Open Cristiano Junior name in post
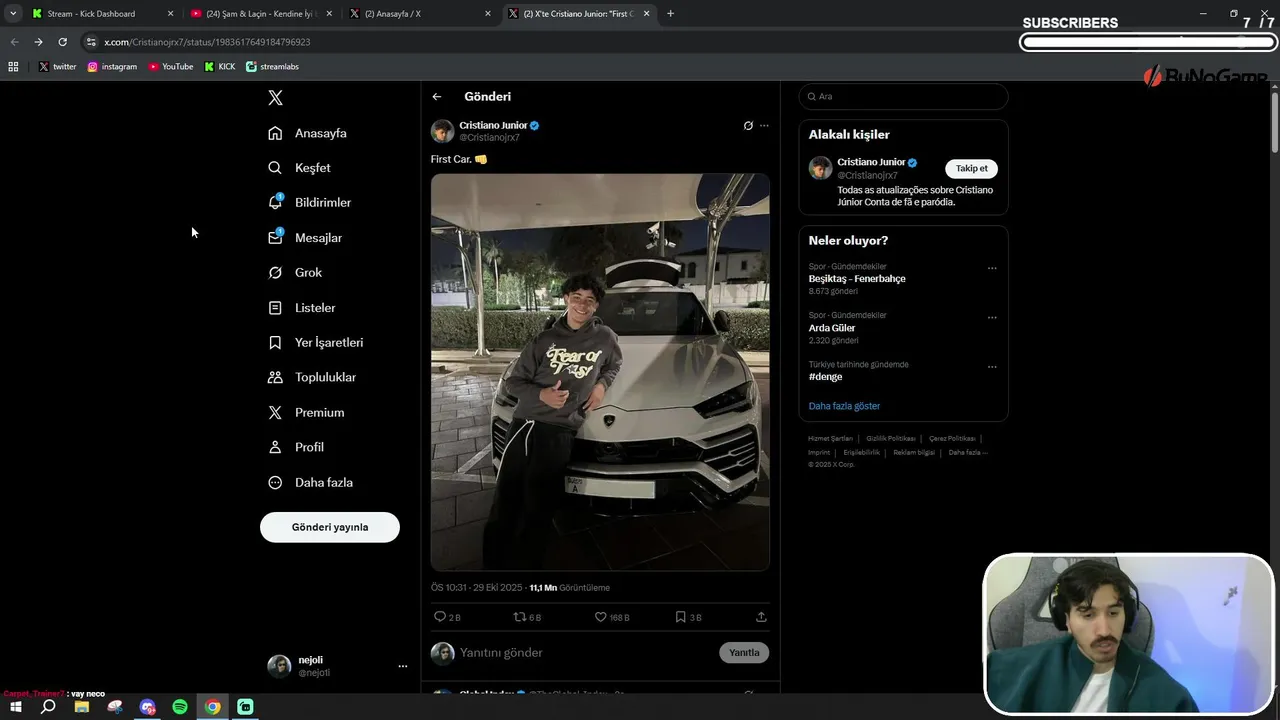This screenshot has width=1280, height=720. click(x=493, y=125)
